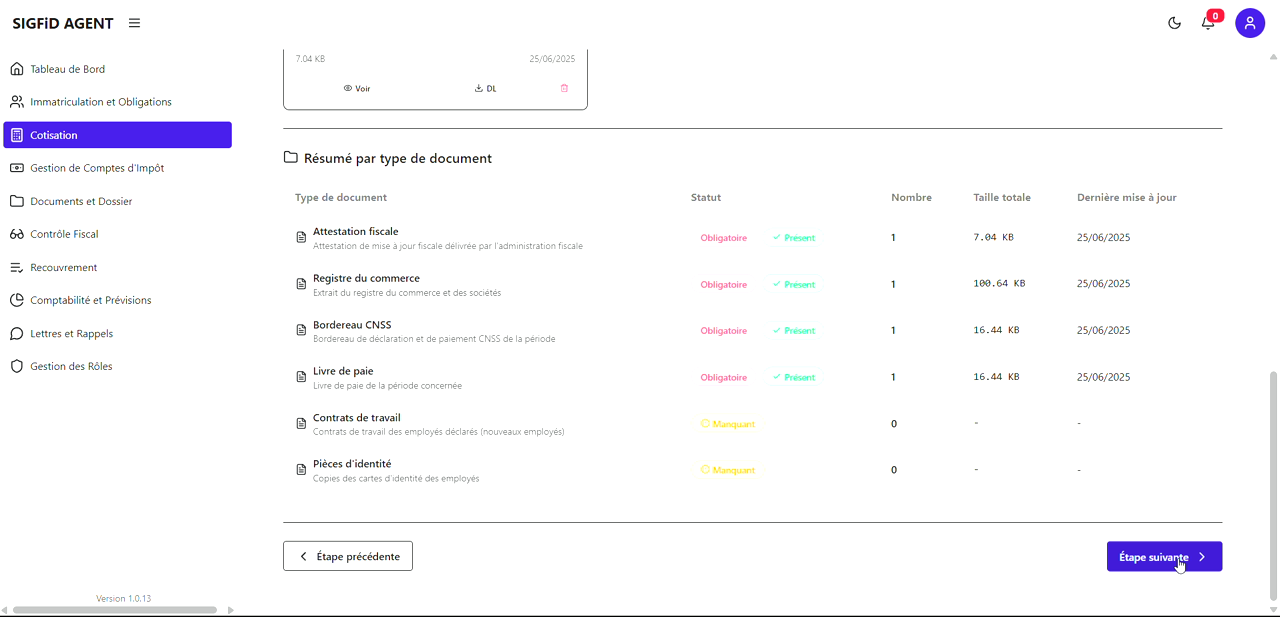1280x617 pixels.
Task: Open the notifications bell
Action: (1208, 23)
